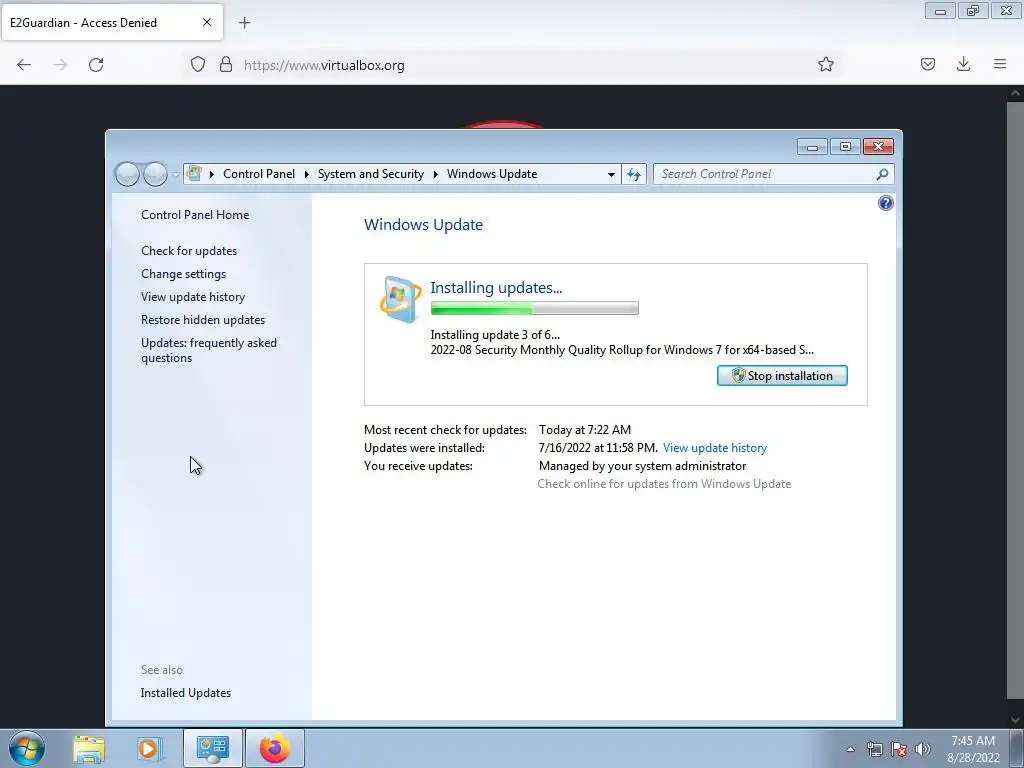Screen dimensions: 1024x768
Task: Launch Windows Media Player from taskbar
Action: pyautogui.click(x=149, y=749)
